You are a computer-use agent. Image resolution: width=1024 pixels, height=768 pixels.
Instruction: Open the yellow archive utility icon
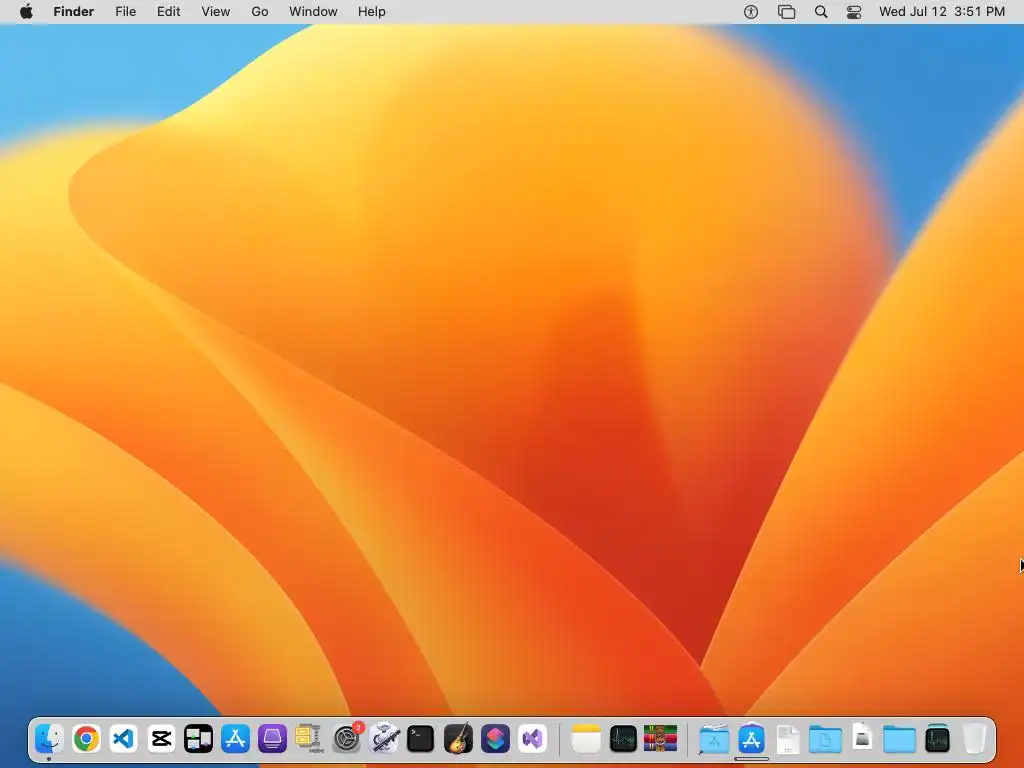(x=309, y=739)
